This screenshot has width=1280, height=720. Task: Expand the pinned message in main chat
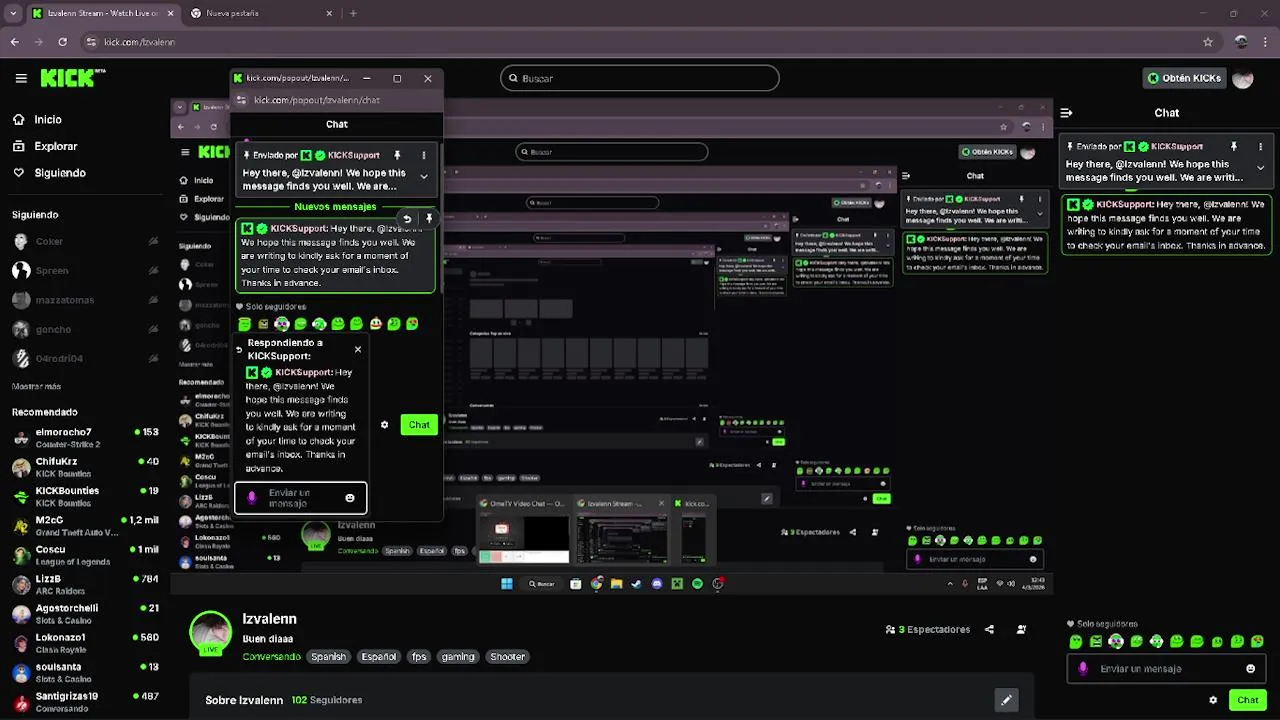[1260, 168]
